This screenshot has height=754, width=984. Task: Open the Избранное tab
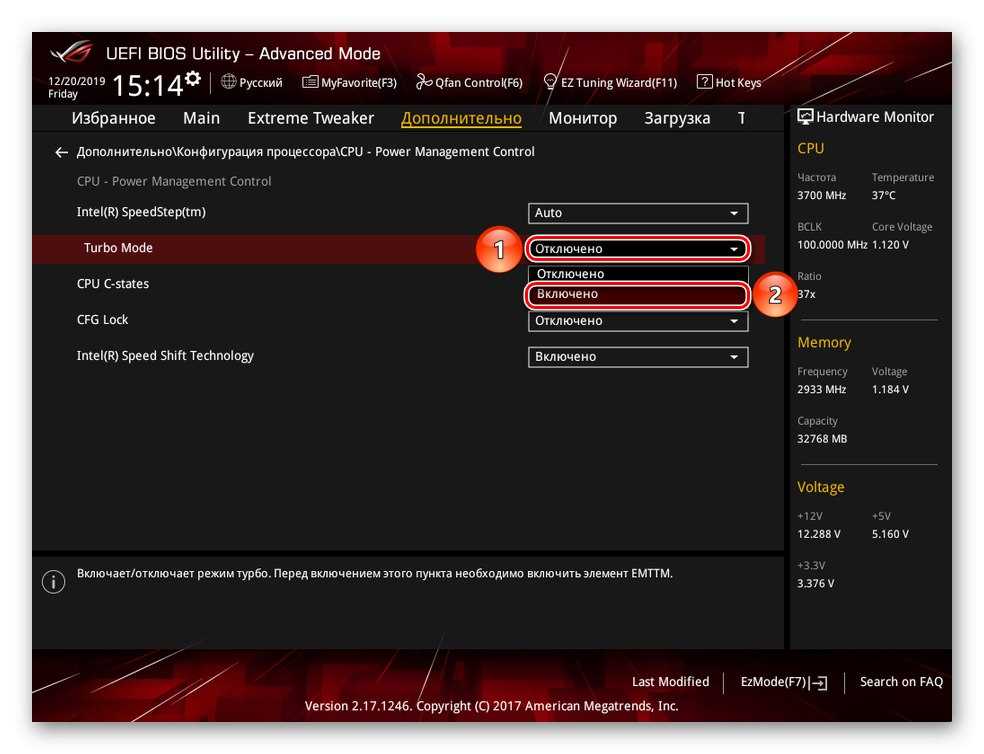114,118
